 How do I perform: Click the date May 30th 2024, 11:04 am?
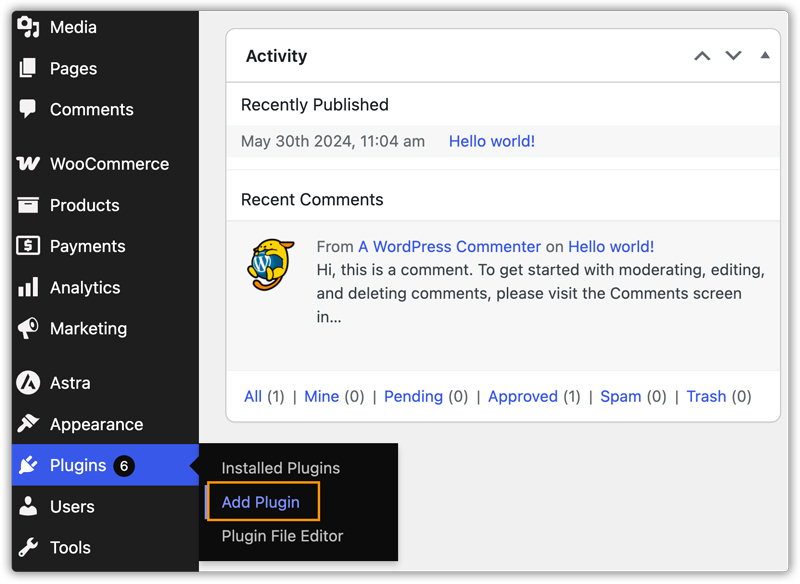pyautogui.click(x=333, y=141)
